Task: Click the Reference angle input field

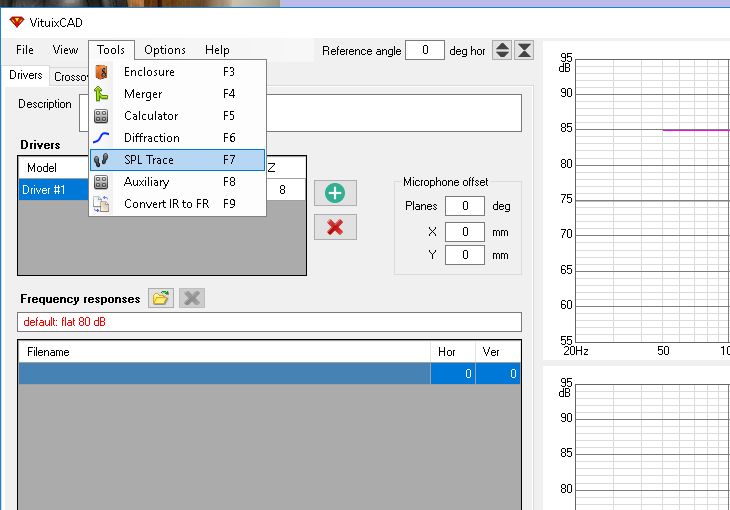Action: [425, 50]
